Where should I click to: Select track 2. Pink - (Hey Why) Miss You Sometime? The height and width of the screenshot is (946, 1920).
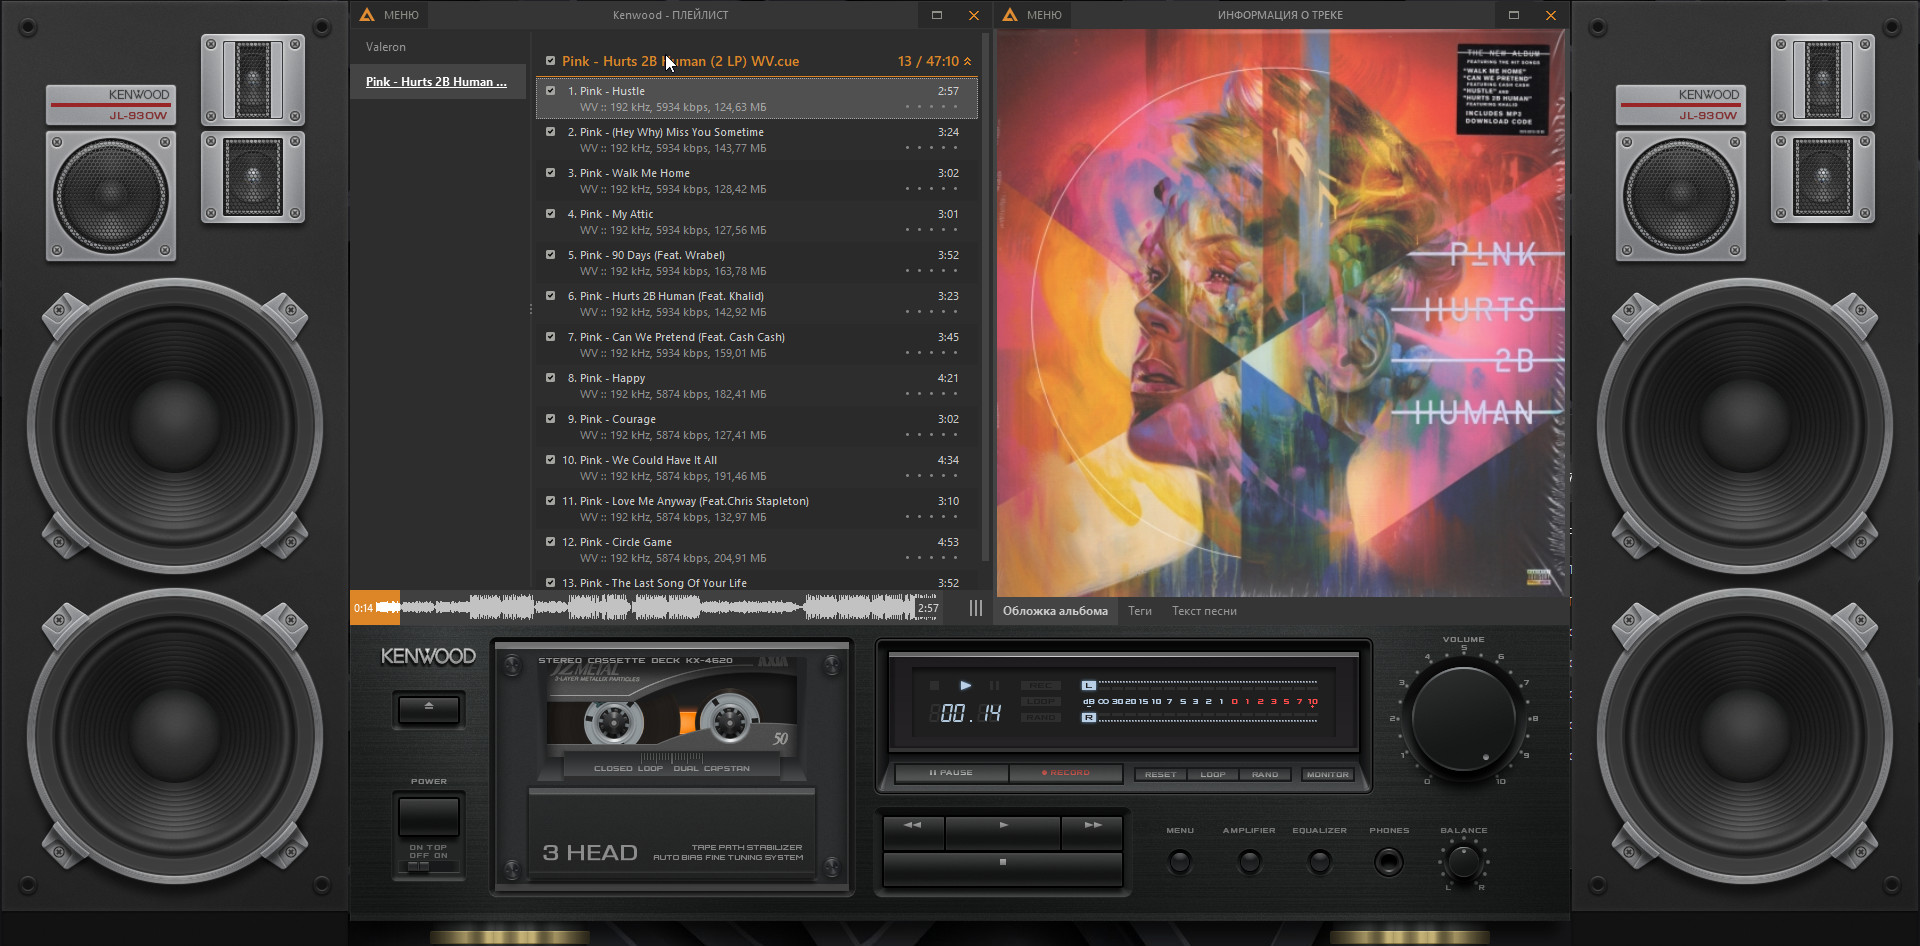tap(757, 140)
